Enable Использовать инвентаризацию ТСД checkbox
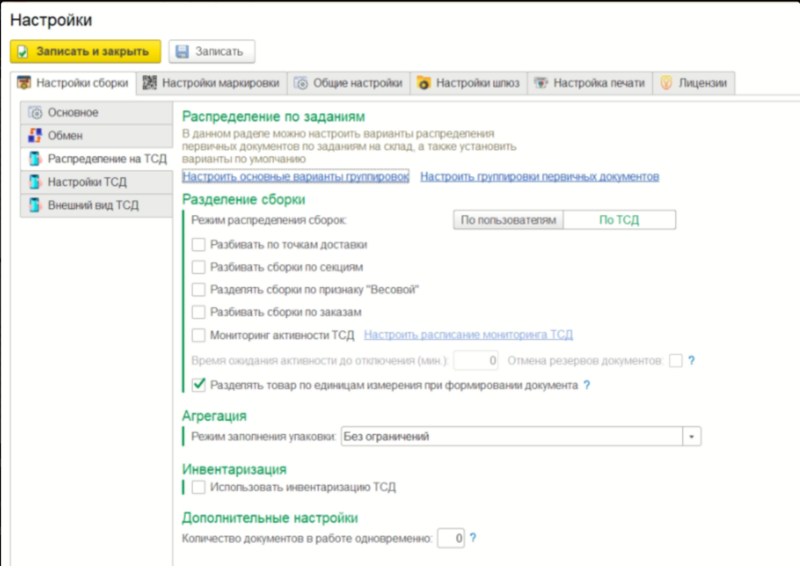The image size is (800, 566). pos(199,487)
